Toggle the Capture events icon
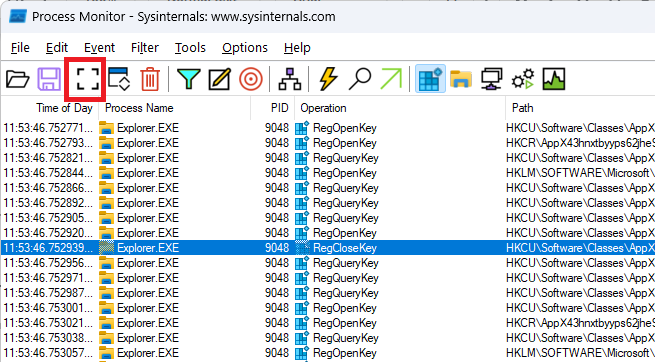 [88, 79]
